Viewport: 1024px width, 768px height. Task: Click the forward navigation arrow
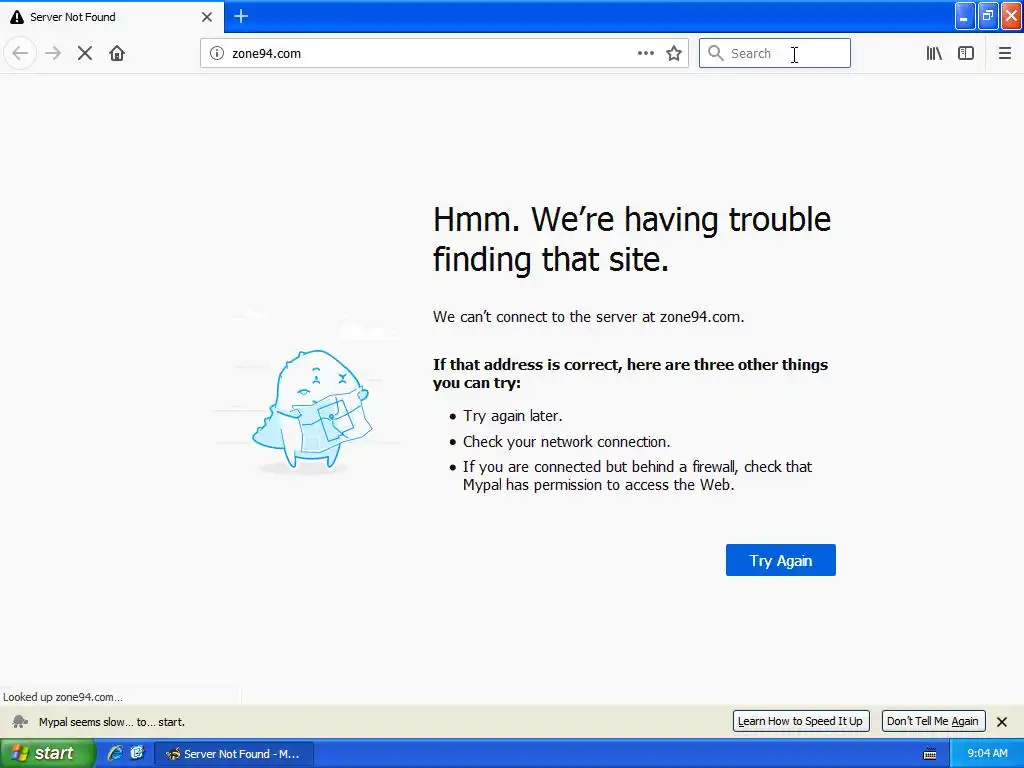tap(53, 53)
